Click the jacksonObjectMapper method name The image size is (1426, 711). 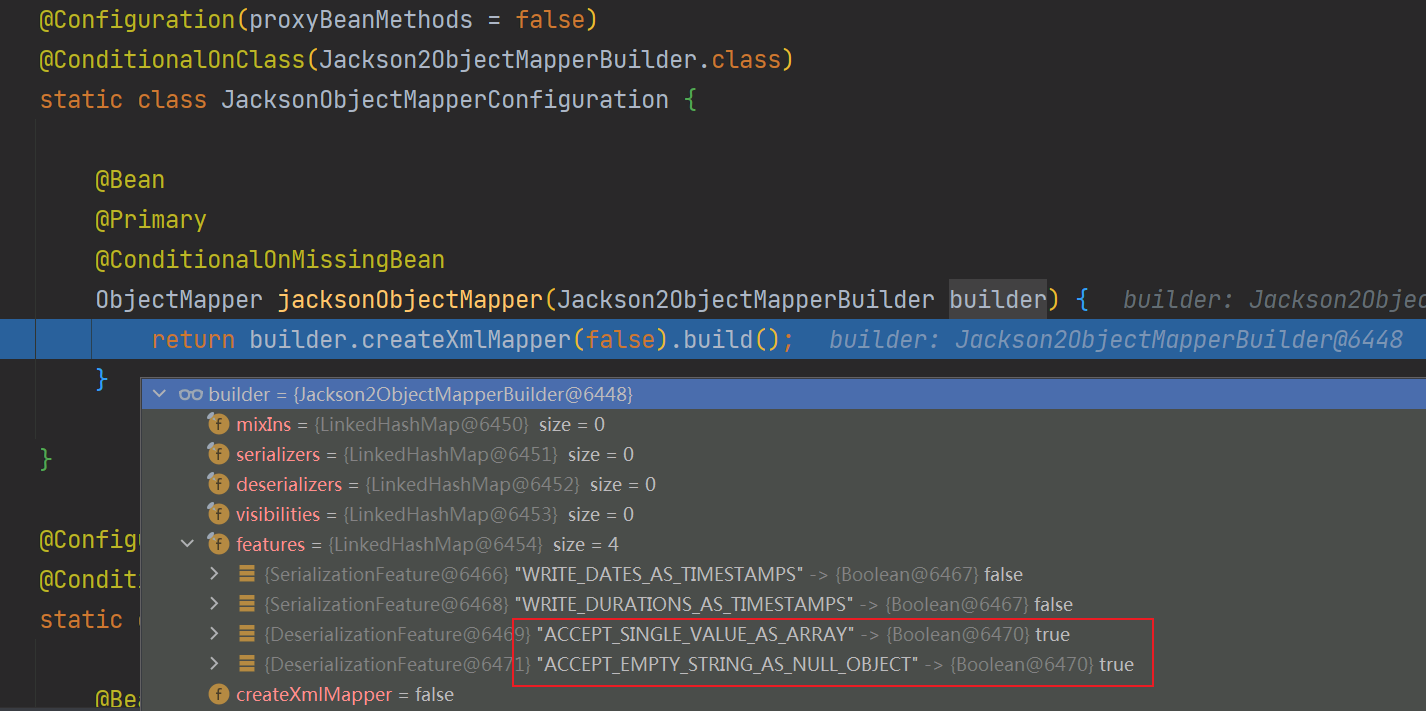coord(410,300)
